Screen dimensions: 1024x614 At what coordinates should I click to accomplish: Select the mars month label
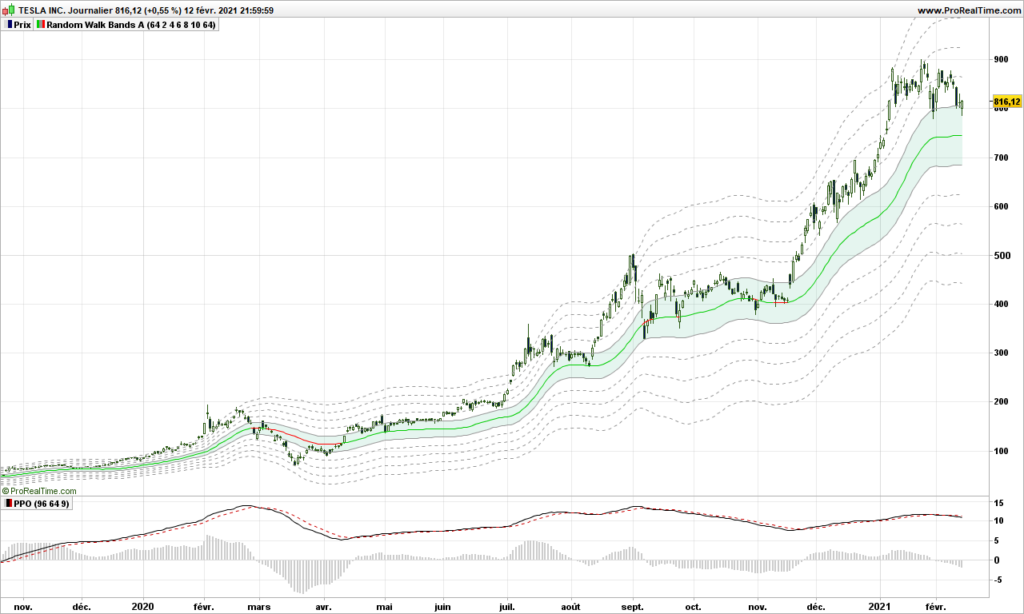[x=259, y=606]
